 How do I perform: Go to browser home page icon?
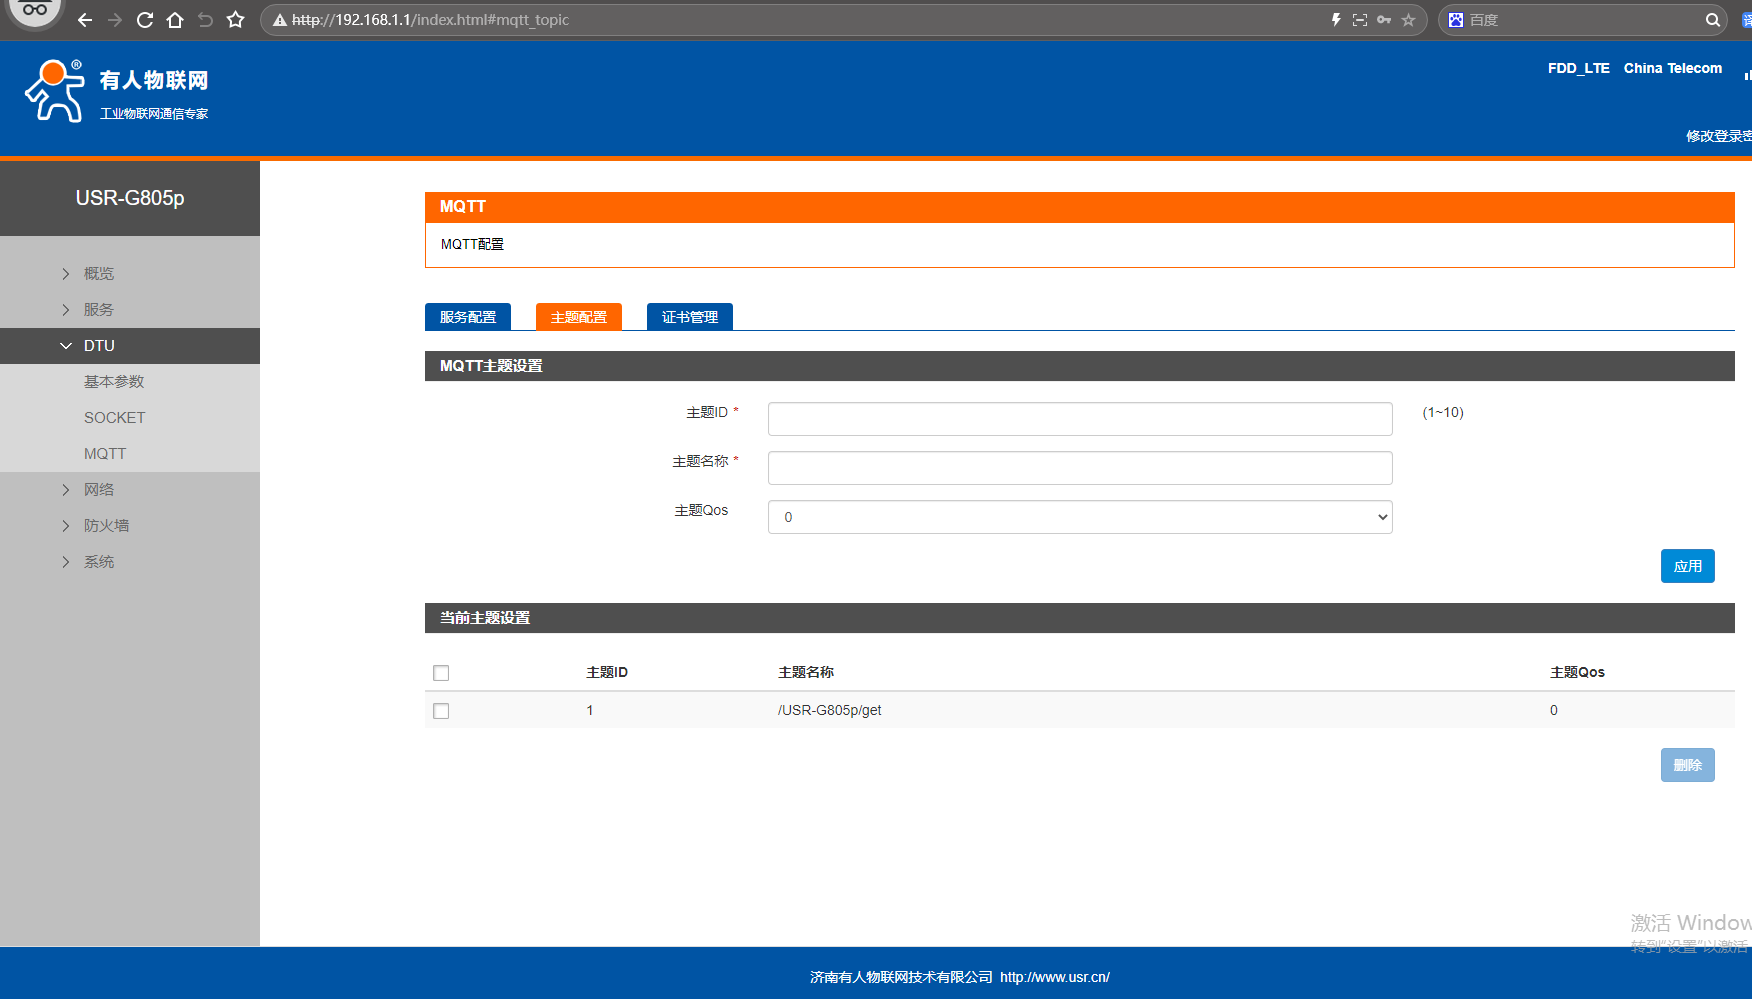pyautogui.click(x=175, y=20)
